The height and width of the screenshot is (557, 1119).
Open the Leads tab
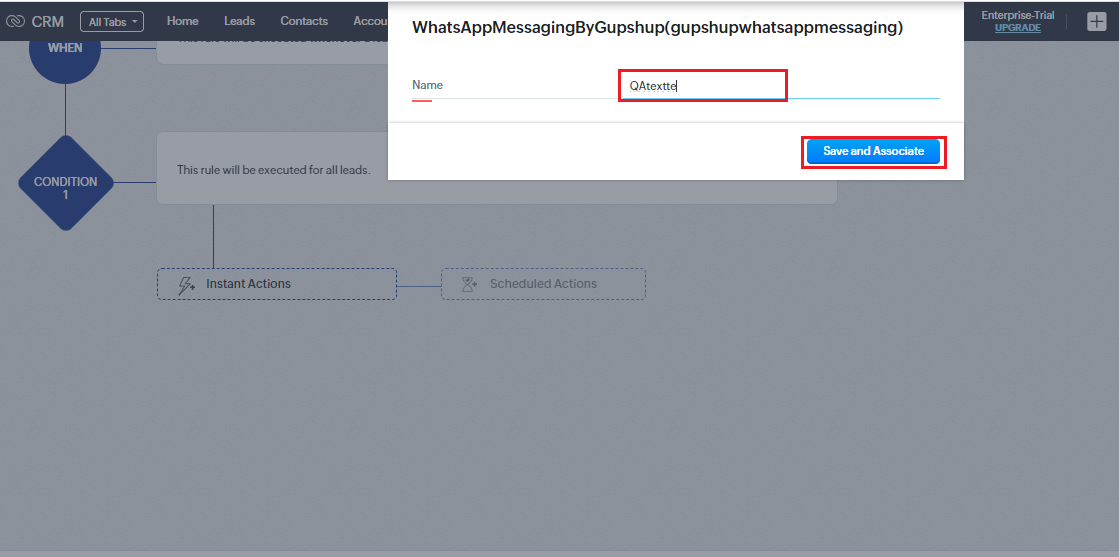(x=239, y=21)
